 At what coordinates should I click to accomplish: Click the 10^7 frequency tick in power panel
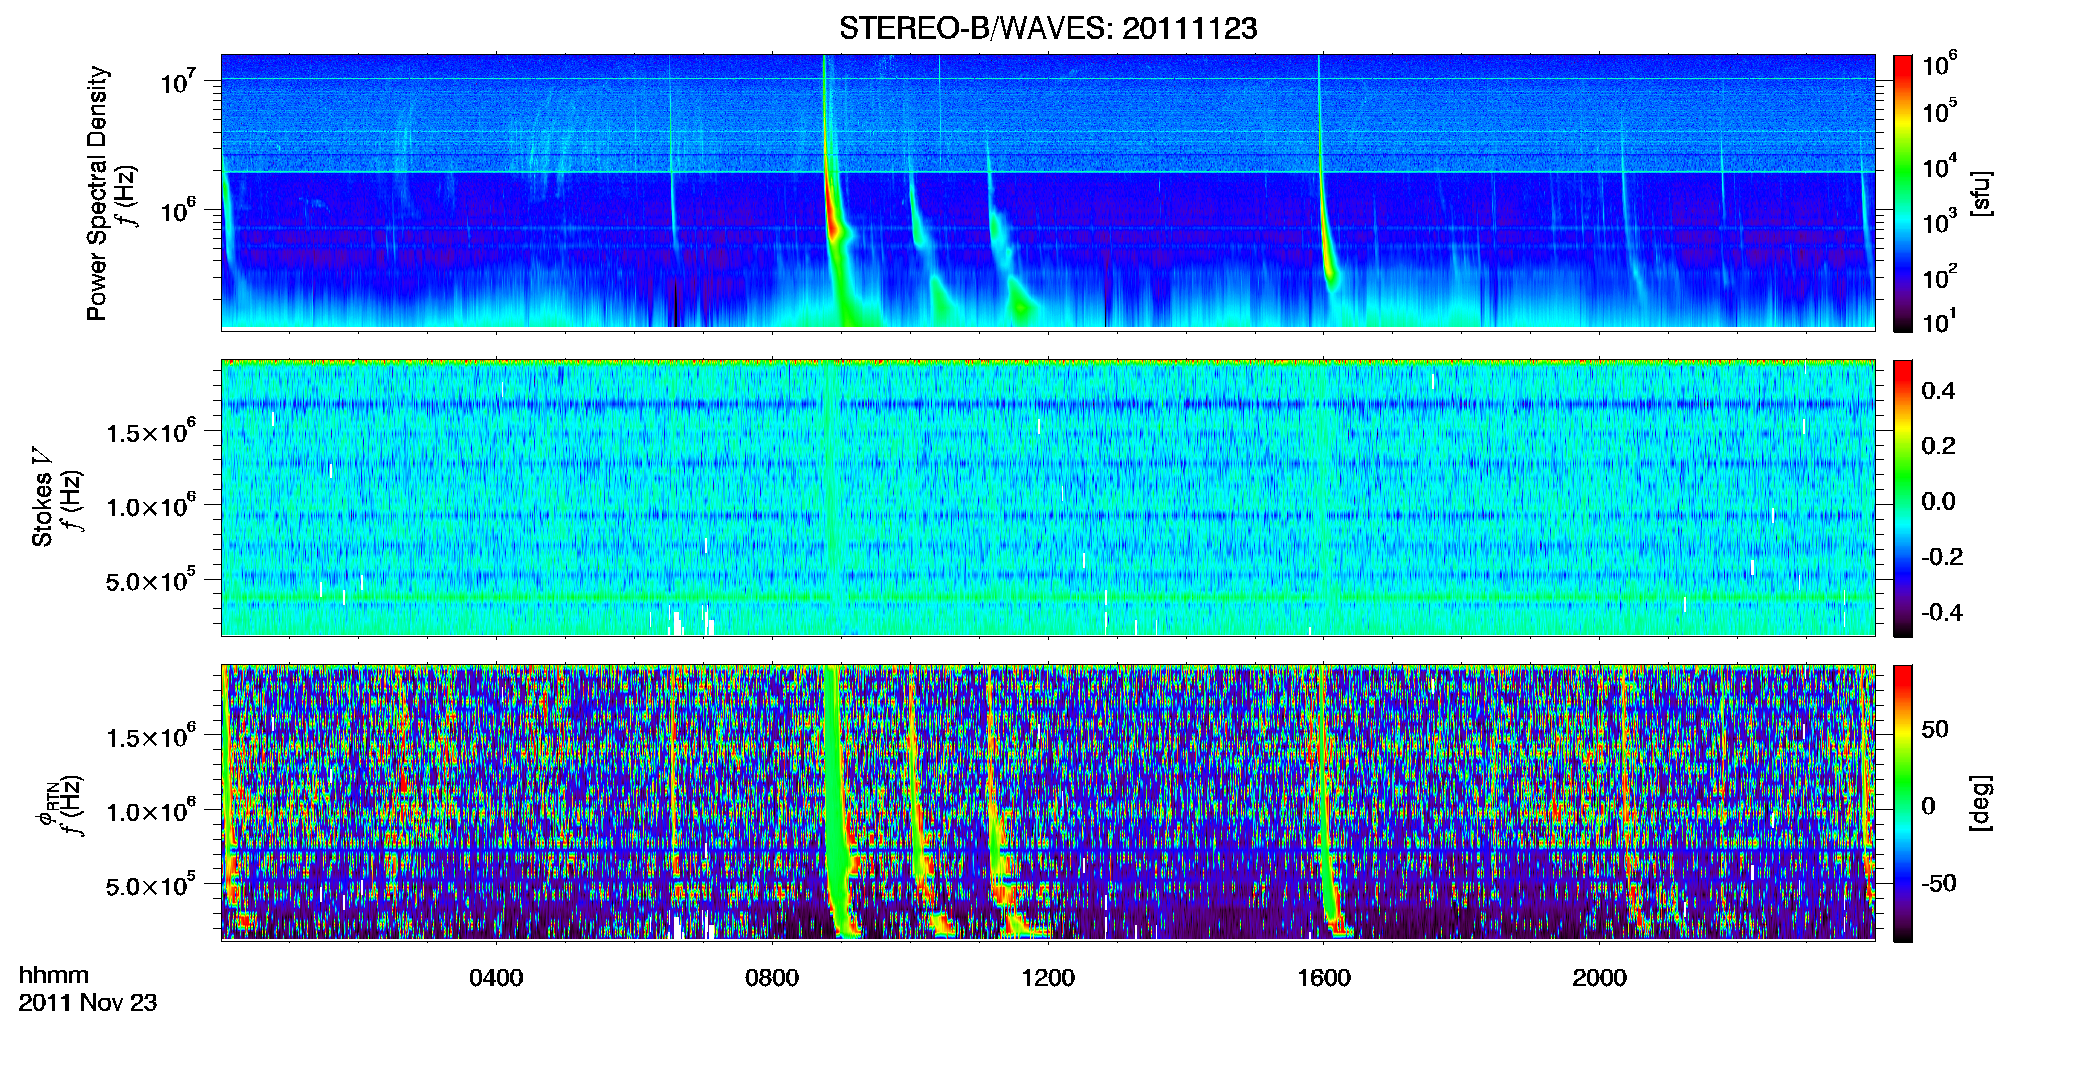tap(179, 80)
